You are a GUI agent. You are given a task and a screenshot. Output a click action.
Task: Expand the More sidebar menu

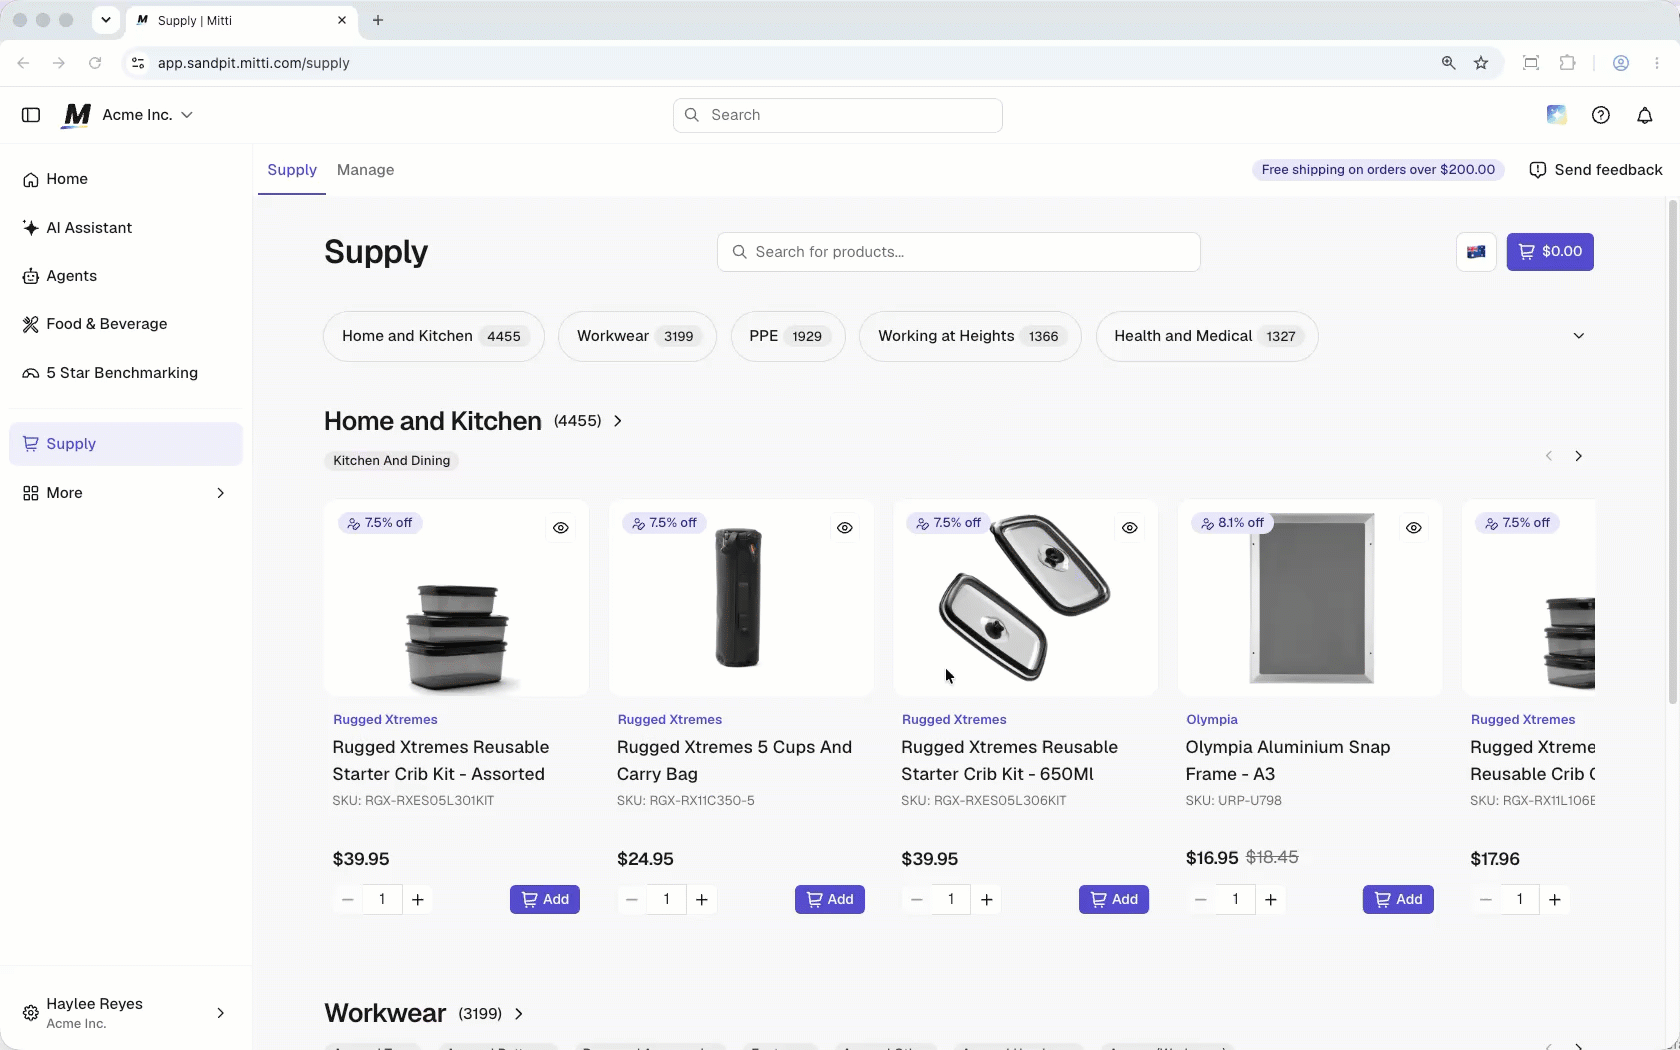pyautogui.click(x=126, y=493)
